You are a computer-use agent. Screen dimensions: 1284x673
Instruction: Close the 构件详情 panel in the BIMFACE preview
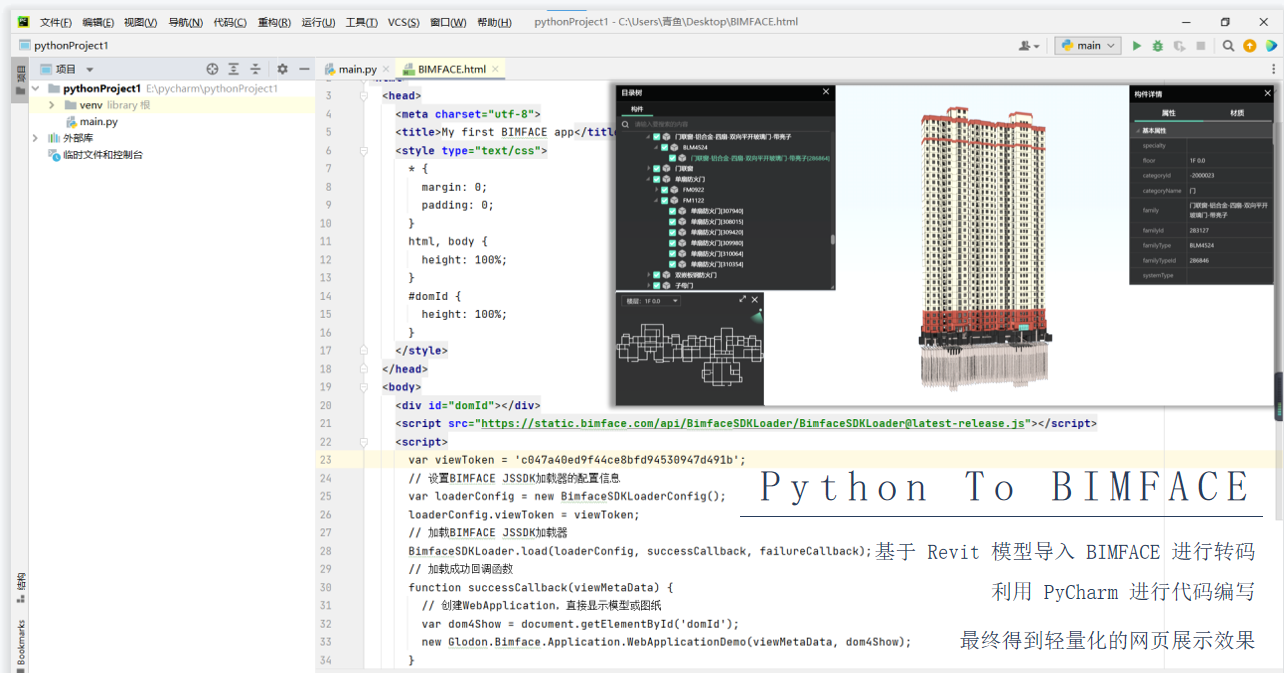[1267, 93]
